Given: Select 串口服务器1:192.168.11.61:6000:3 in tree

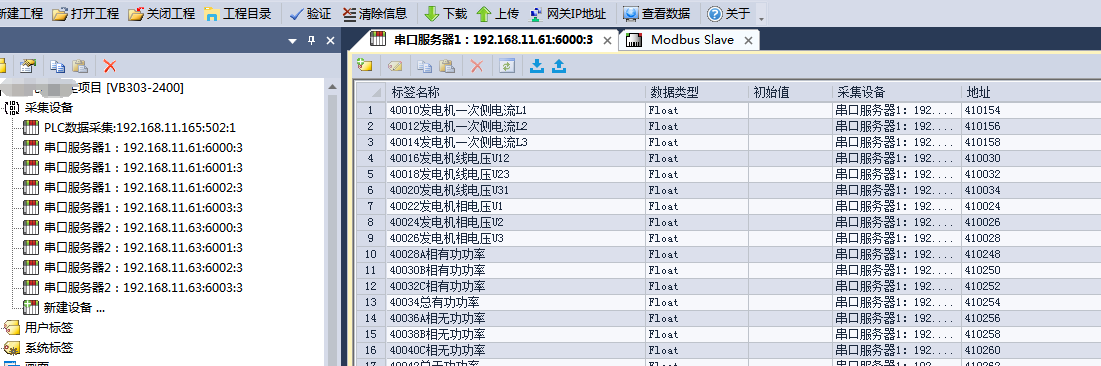Looking at the screenshot, I should click(143, 148).
